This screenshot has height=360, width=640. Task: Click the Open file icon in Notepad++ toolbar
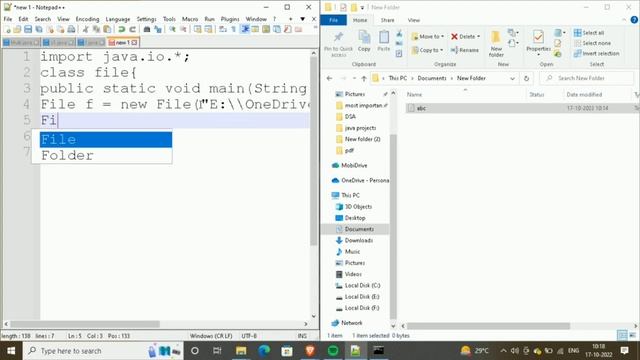coord(17,29)
